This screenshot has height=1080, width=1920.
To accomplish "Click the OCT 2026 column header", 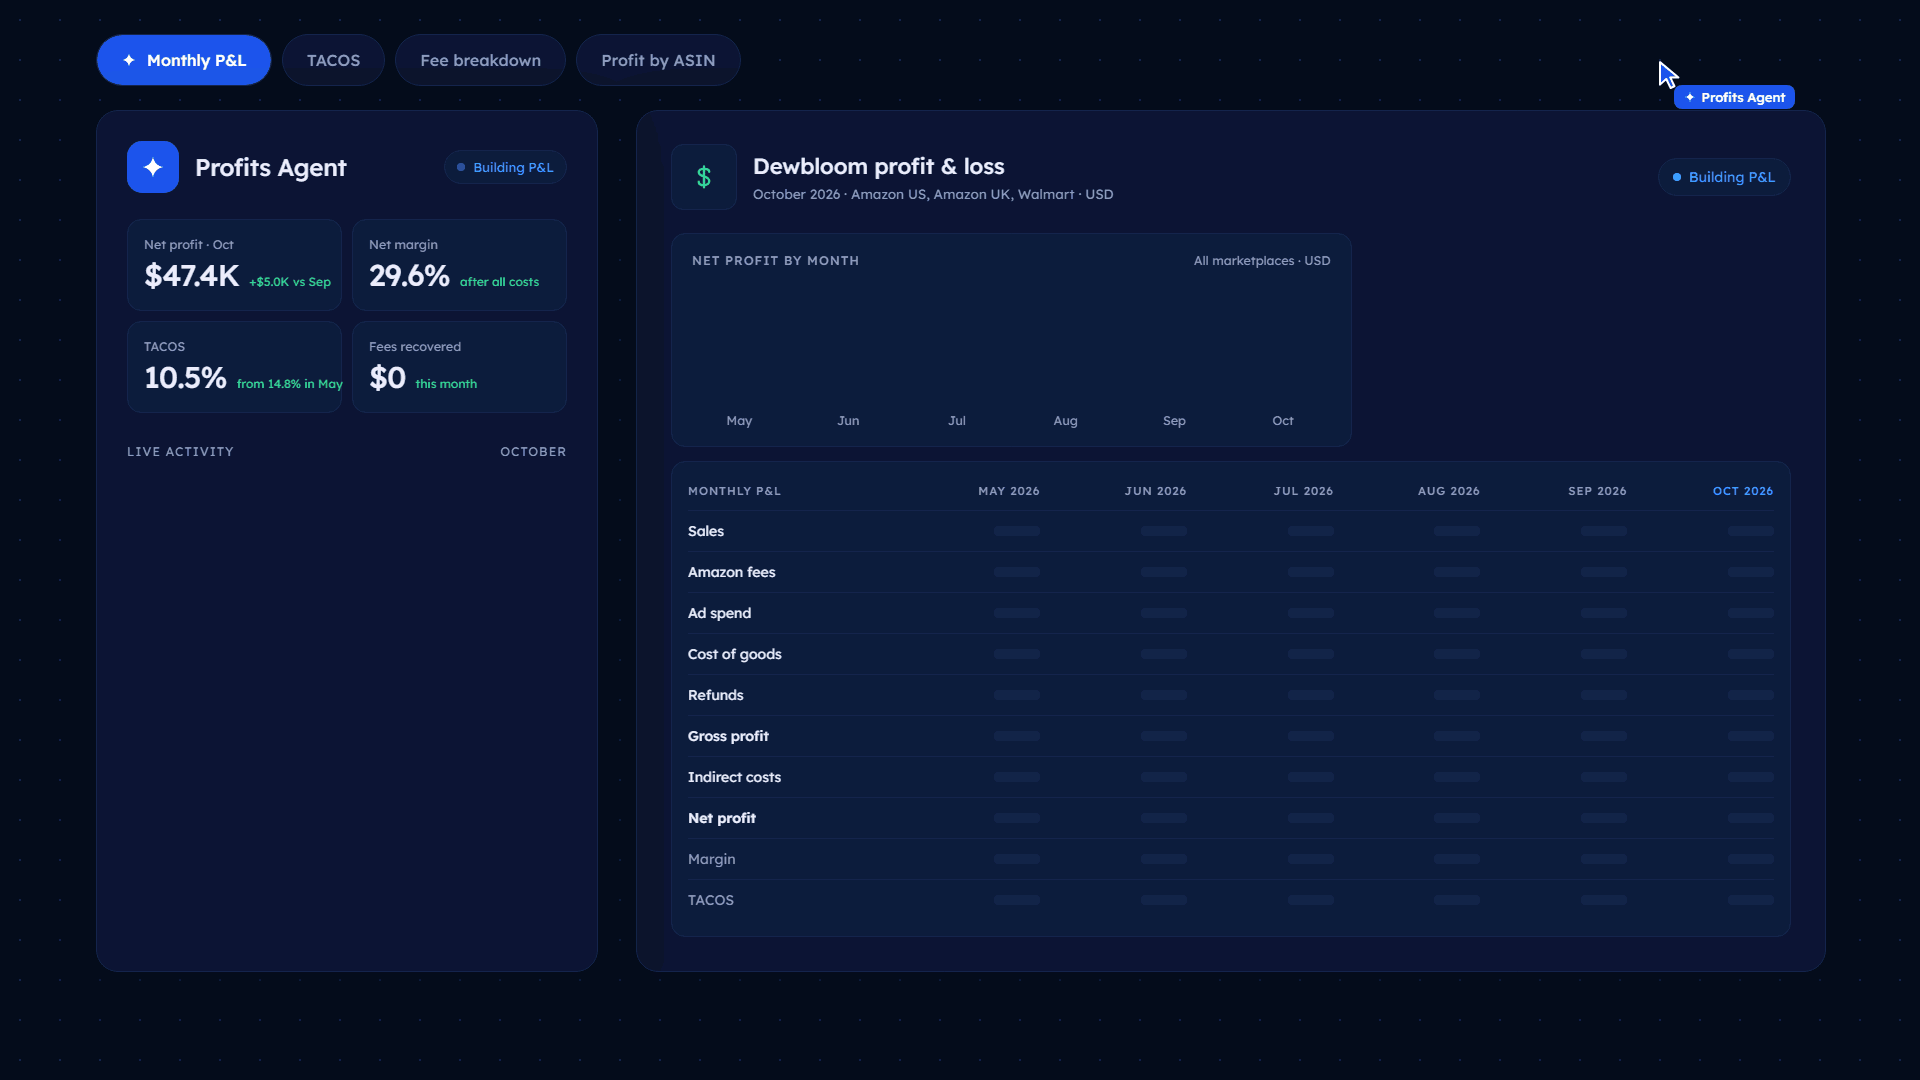I will [x=1743, y=491].
